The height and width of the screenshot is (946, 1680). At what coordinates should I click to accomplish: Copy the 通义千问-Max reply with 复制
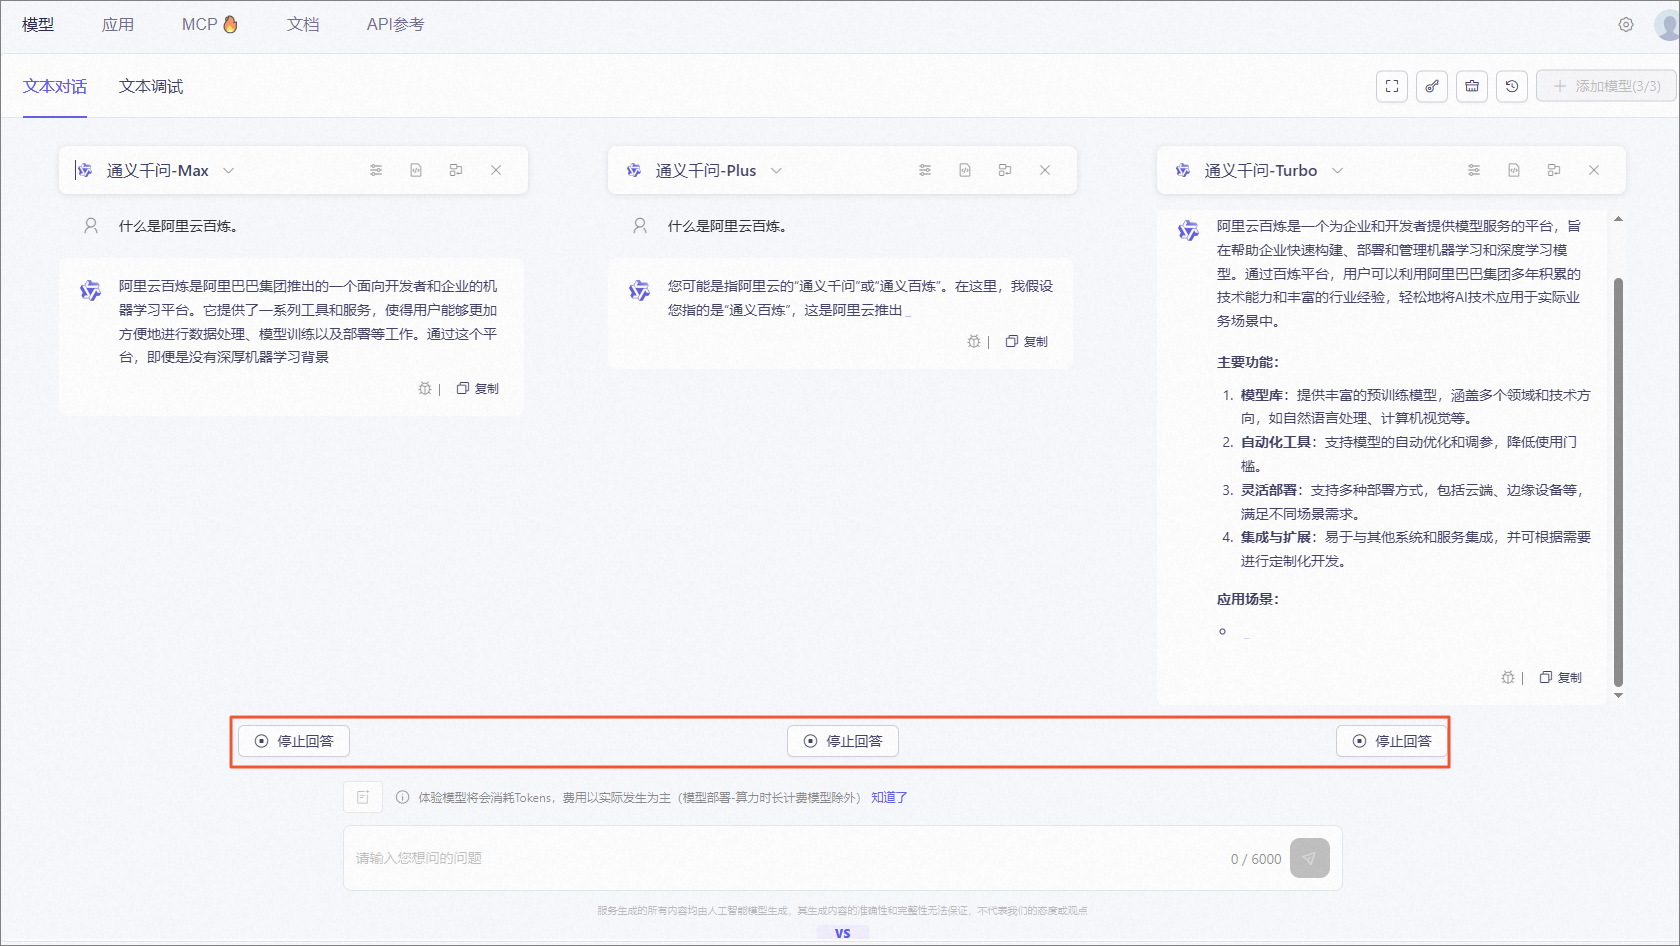pyautogui.click(x=478, y=388)
